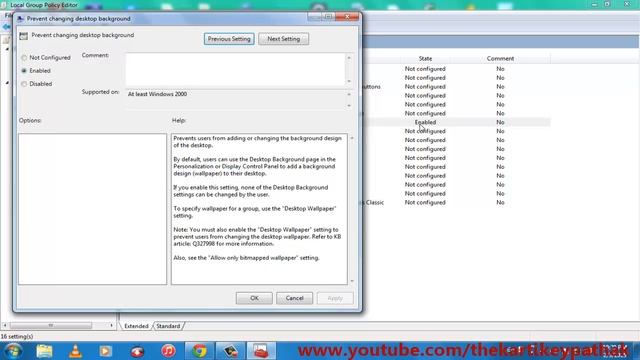
Task: Confirm the policy with OK
Action: 254,298
